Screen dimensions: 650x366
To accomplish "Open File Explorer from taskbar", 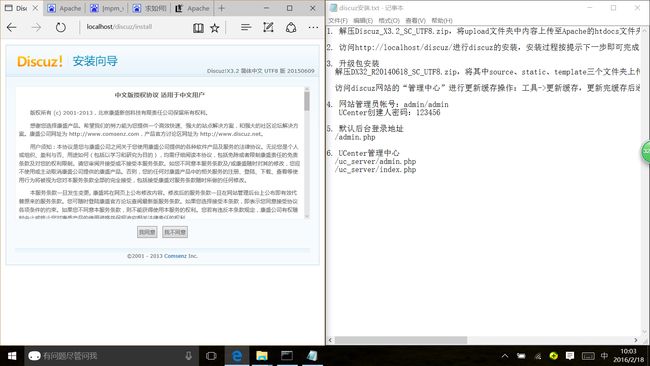I will tap(262, 356).
